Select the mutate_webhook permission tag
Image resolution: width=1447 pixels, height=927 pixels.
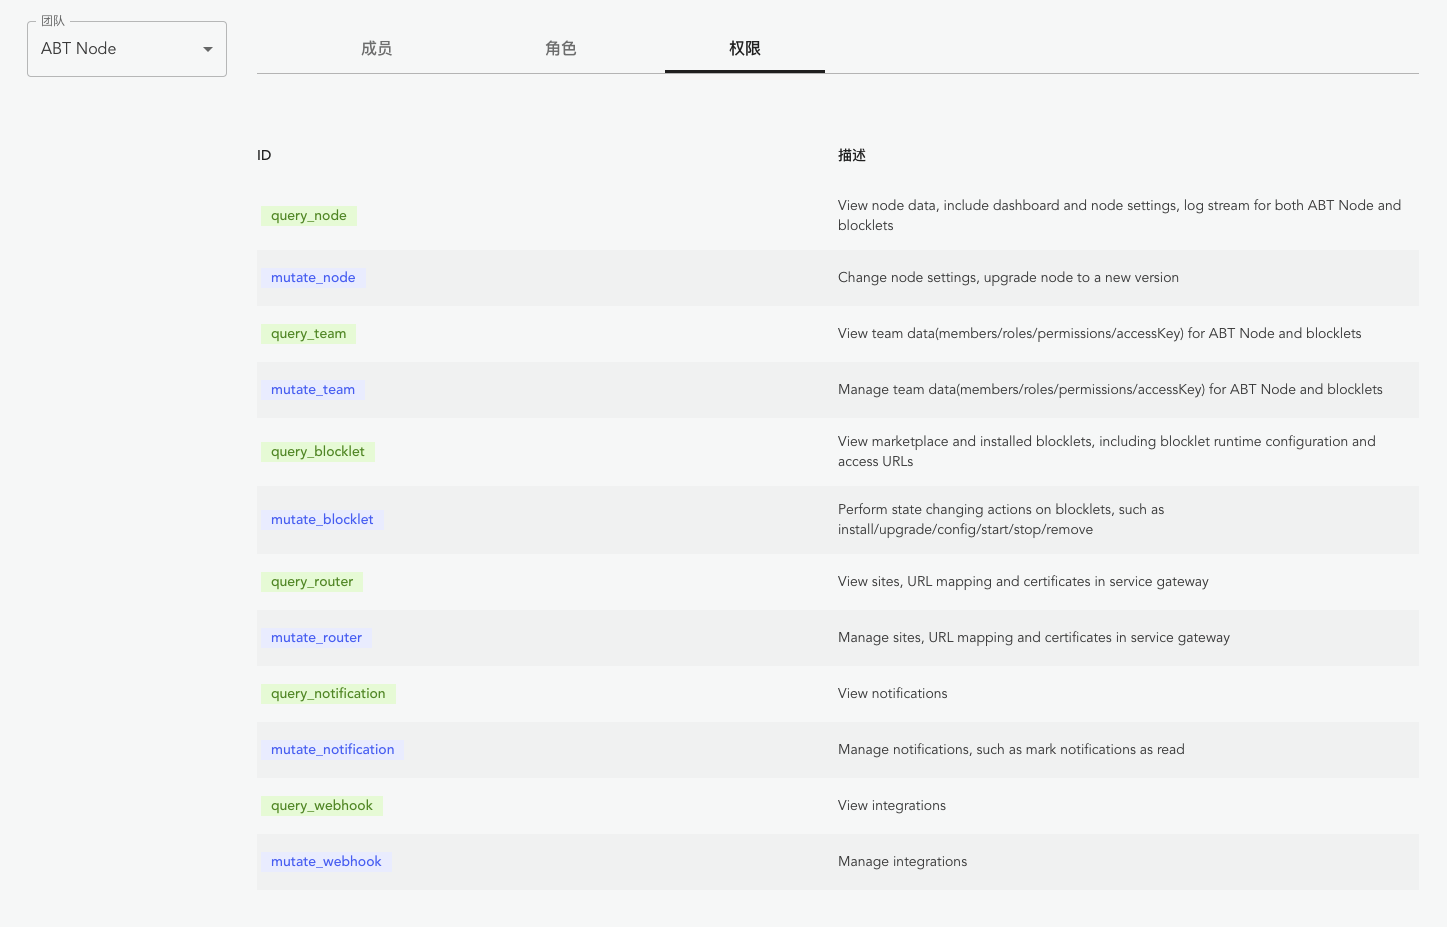point(326,862)
